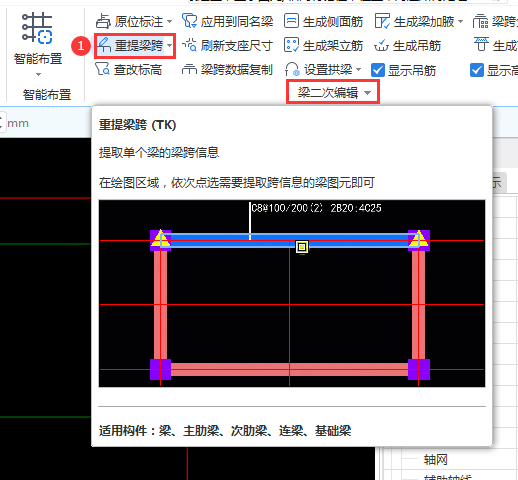Viewport: 518px width, 480px height.
Task: Click the 生成梁加腋 icon
Action: click(x=382, y=21)
